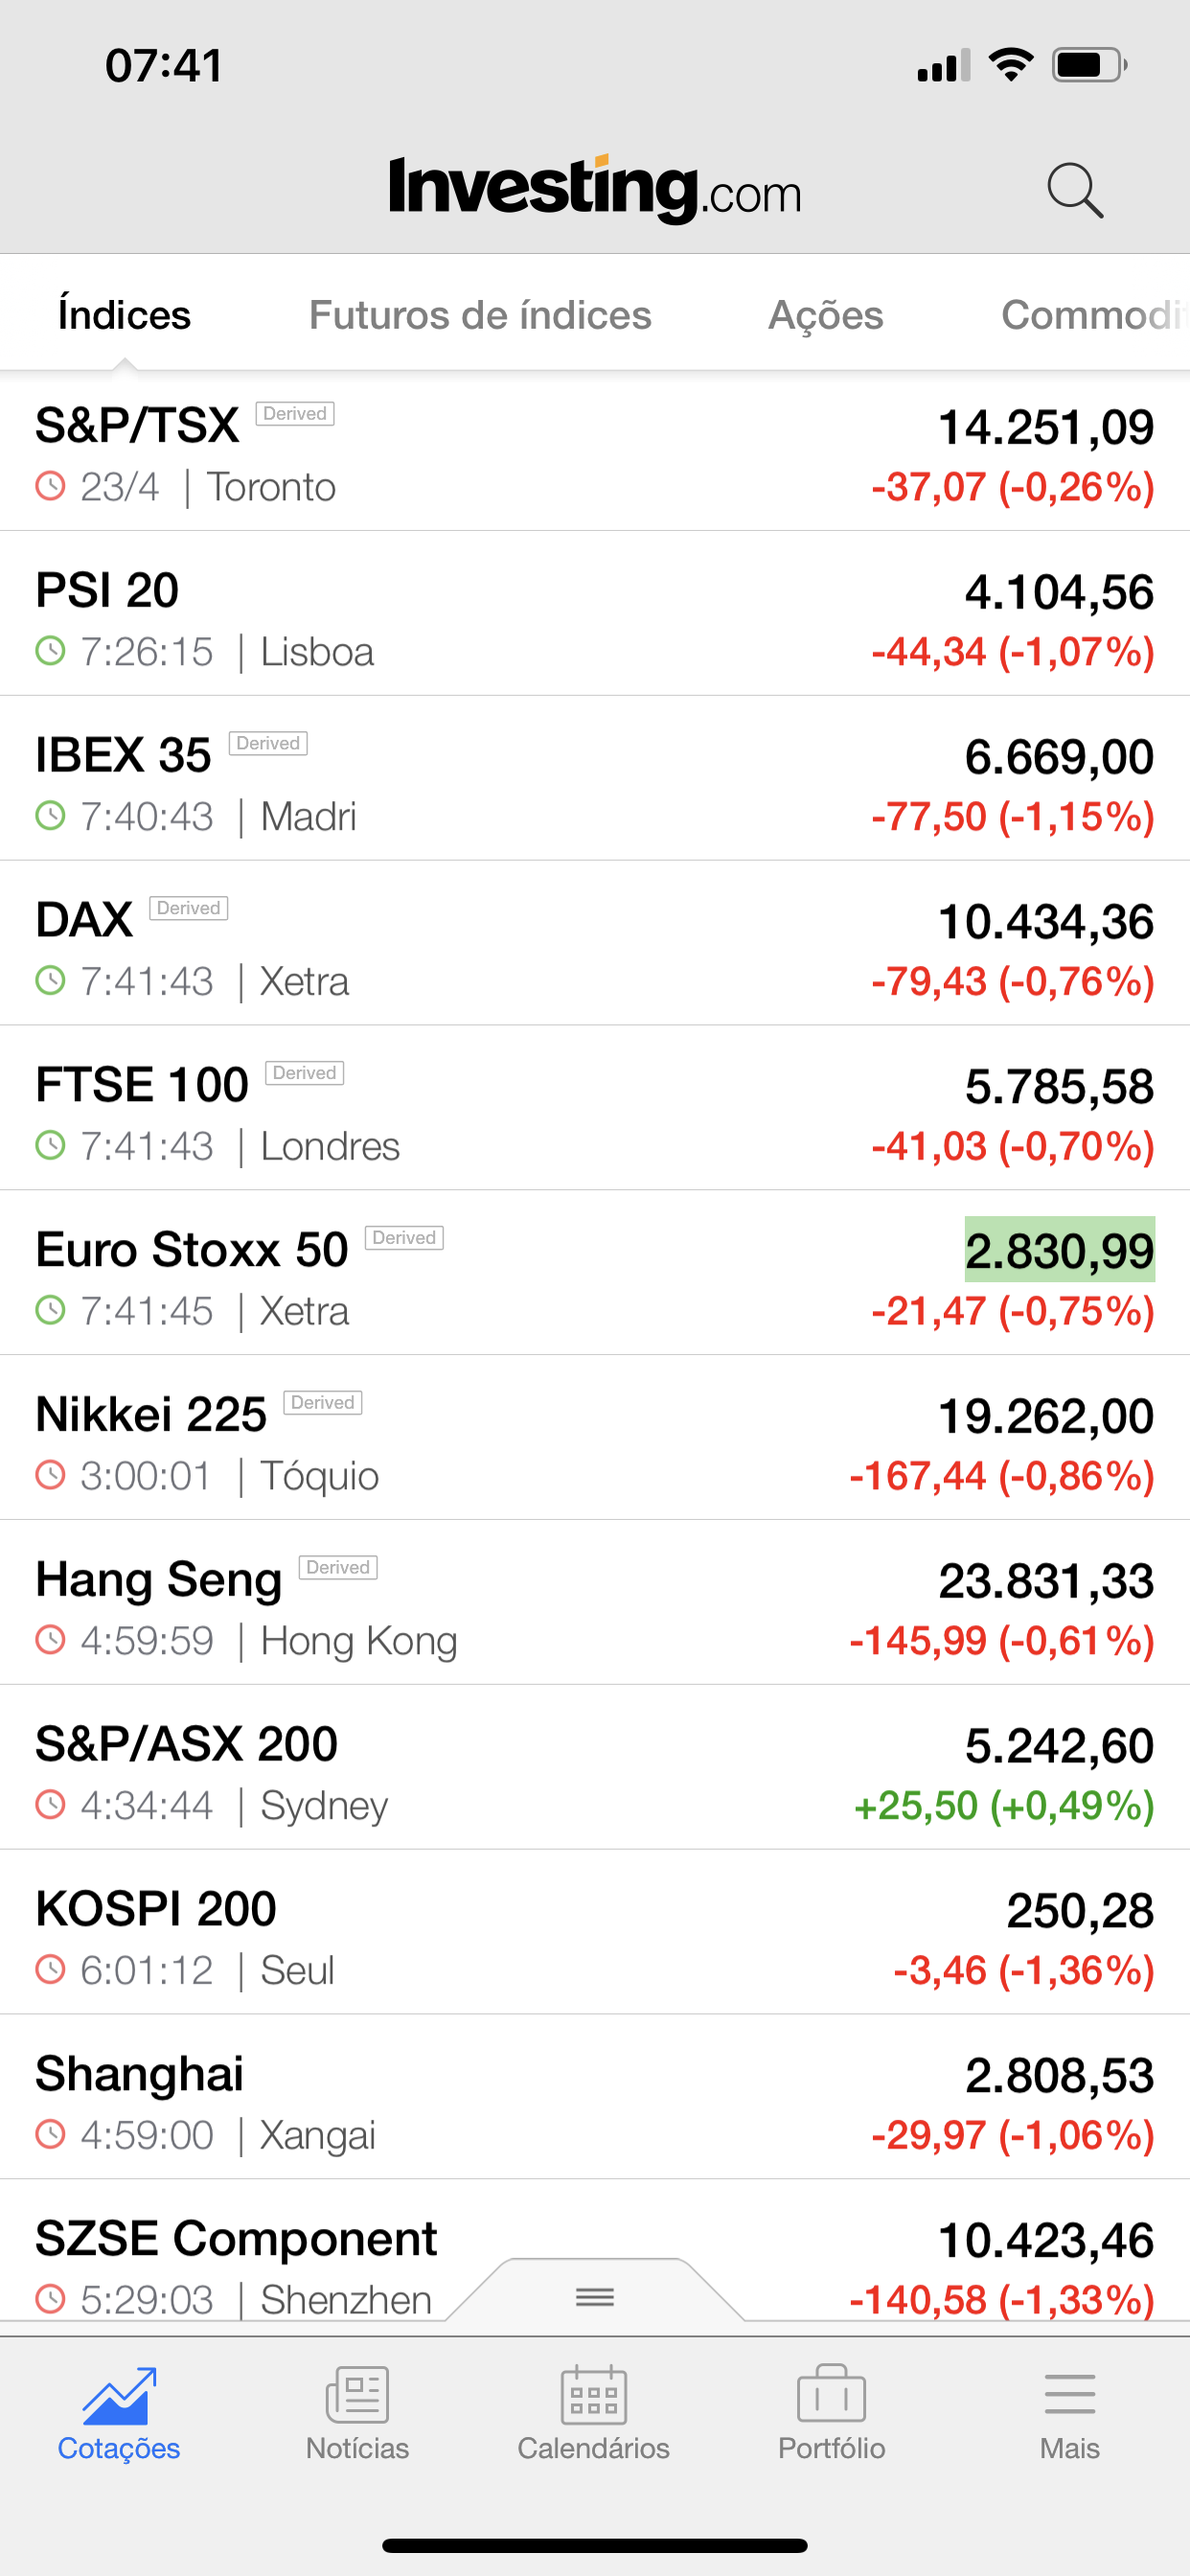Tap the highlighted Euro Stoxx 50 price
This screenshot has width=1190, height=2576.
tap(1059, 1250)
